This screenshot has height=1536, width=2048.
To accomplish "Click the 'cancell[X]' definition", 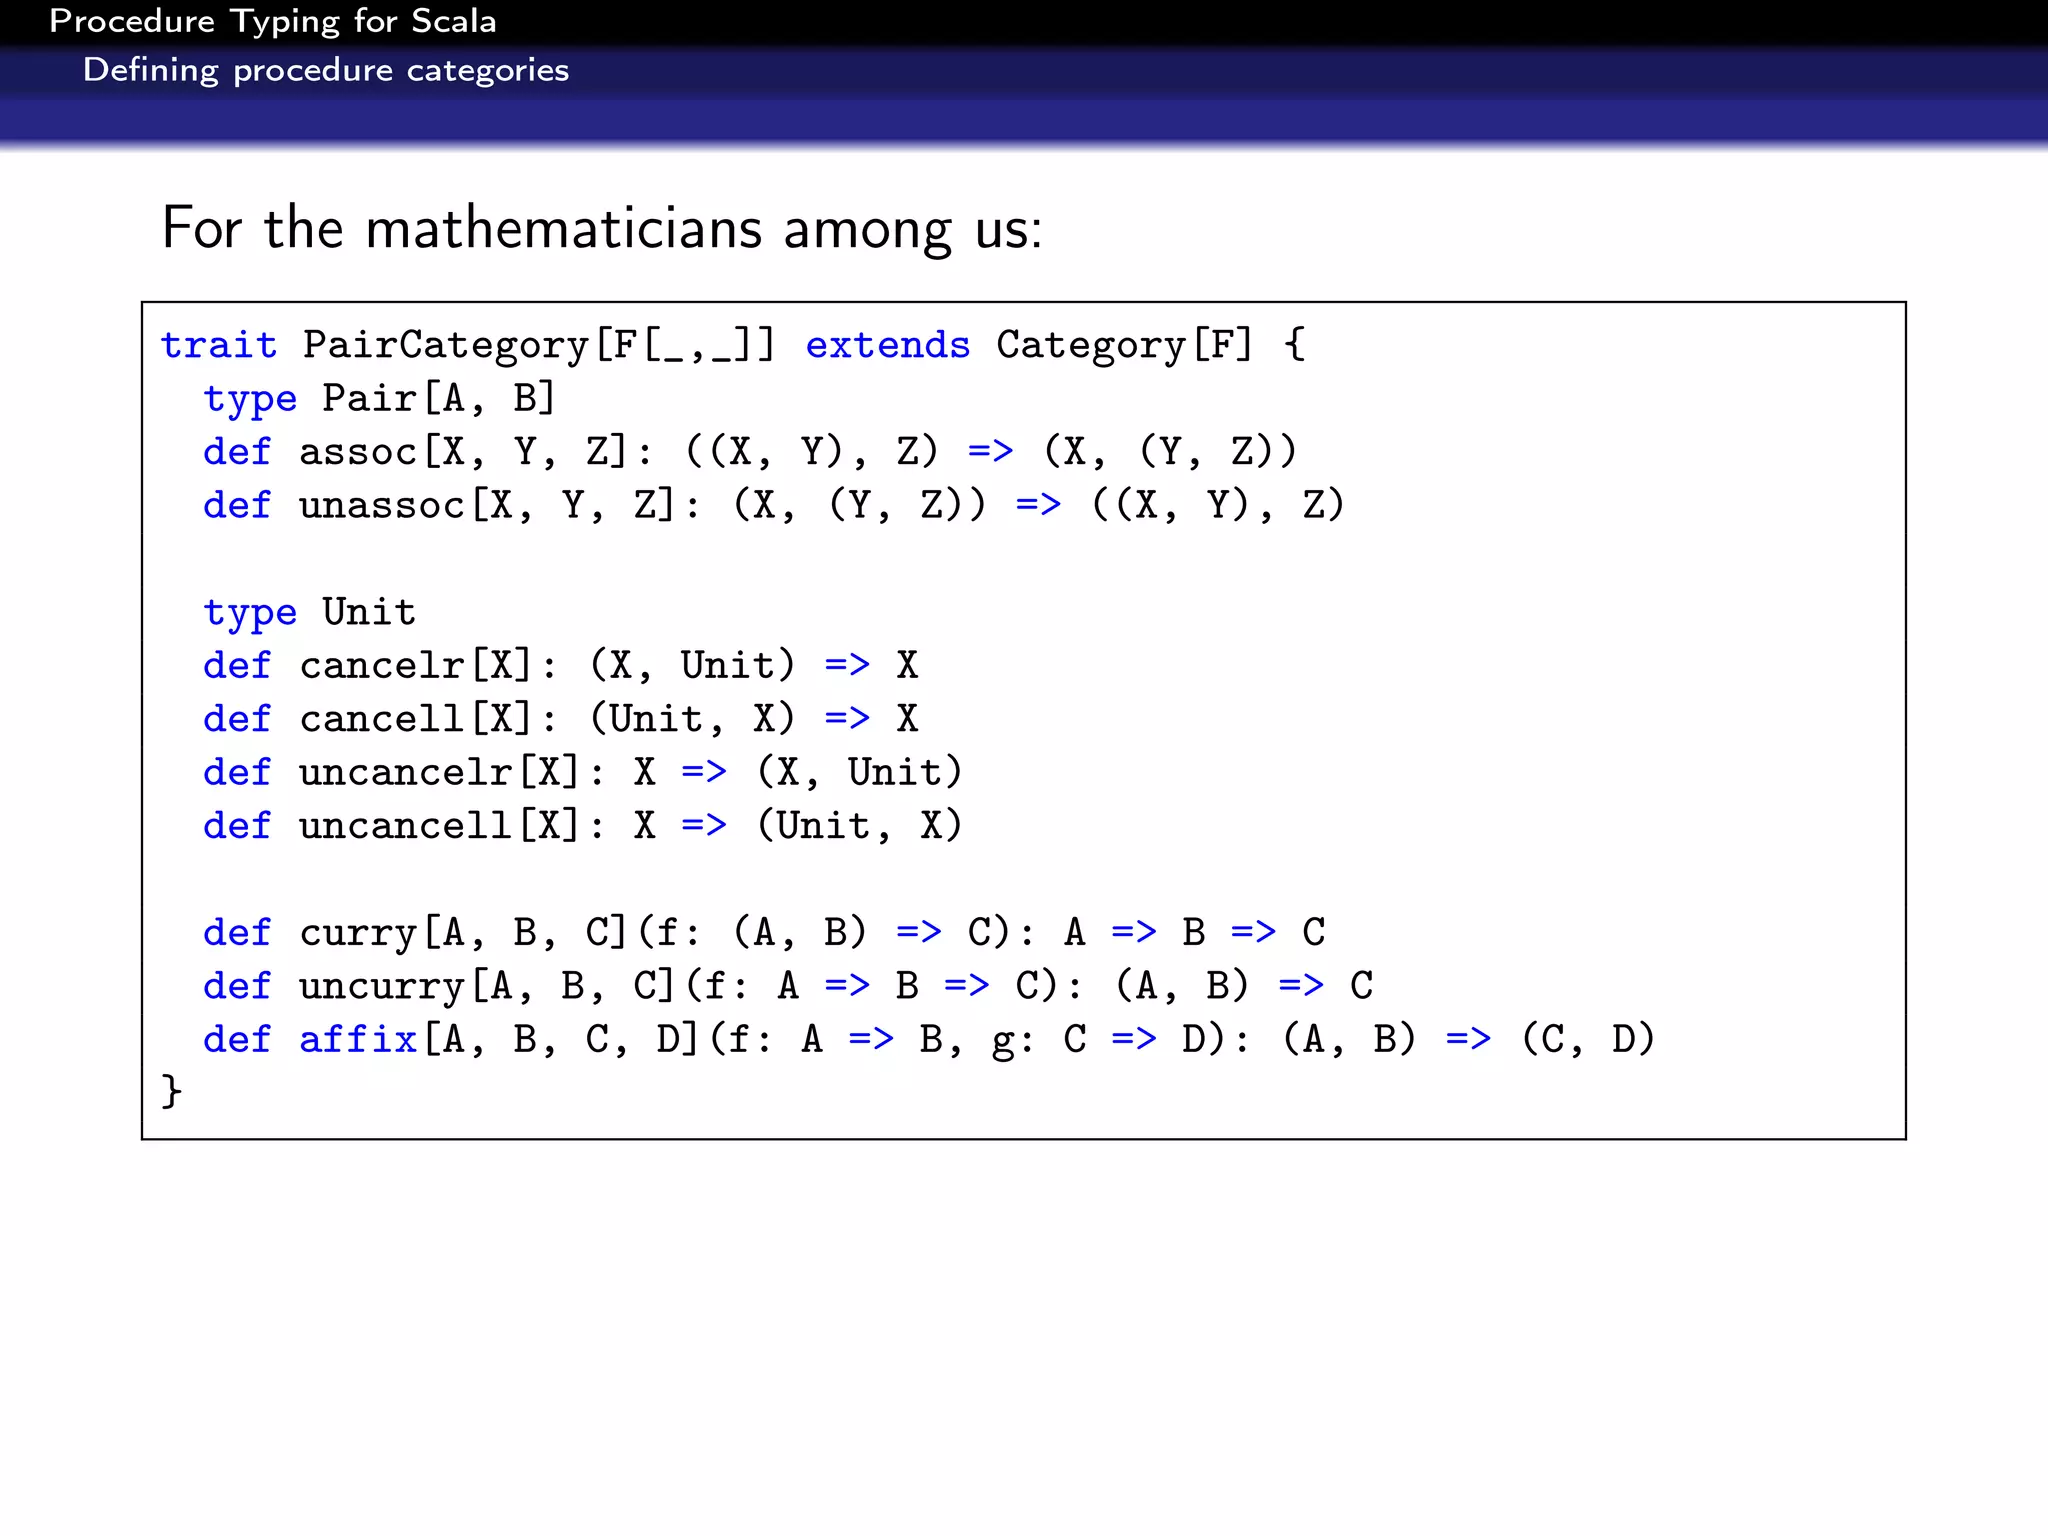I will click(x=414, y=719).
